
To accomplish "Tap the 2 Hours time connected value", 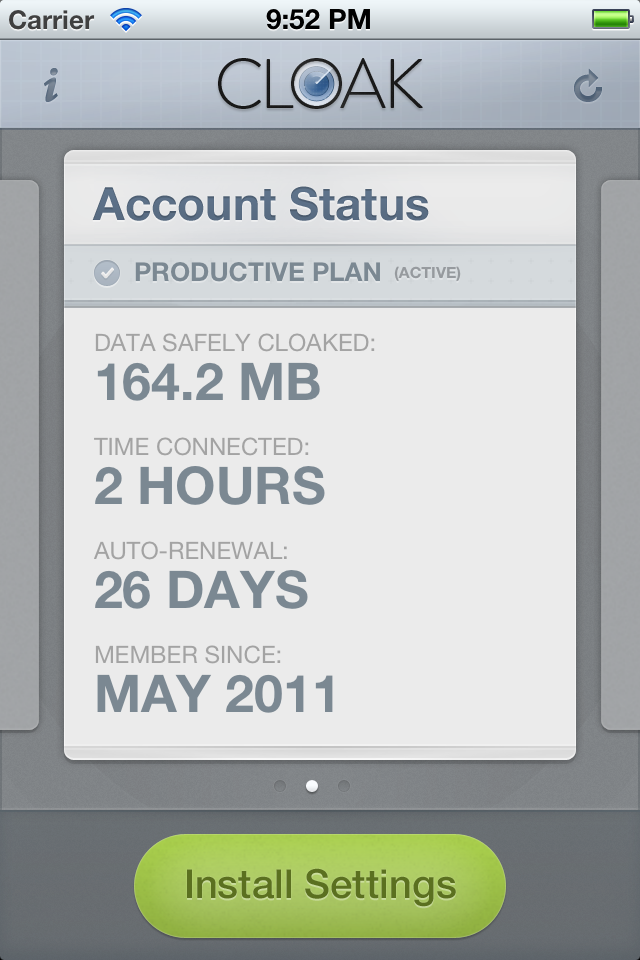I will coord(210,486).
